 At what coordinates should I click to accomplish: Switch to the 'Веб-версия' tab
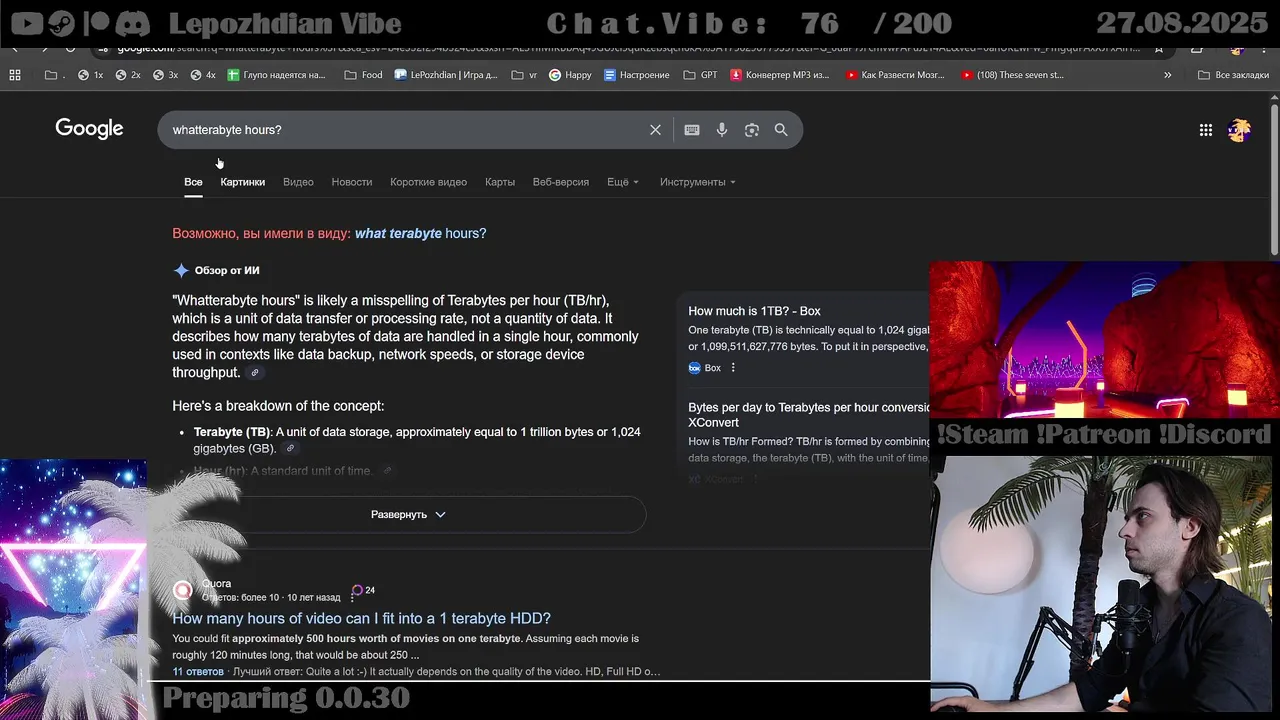[561, 182]
